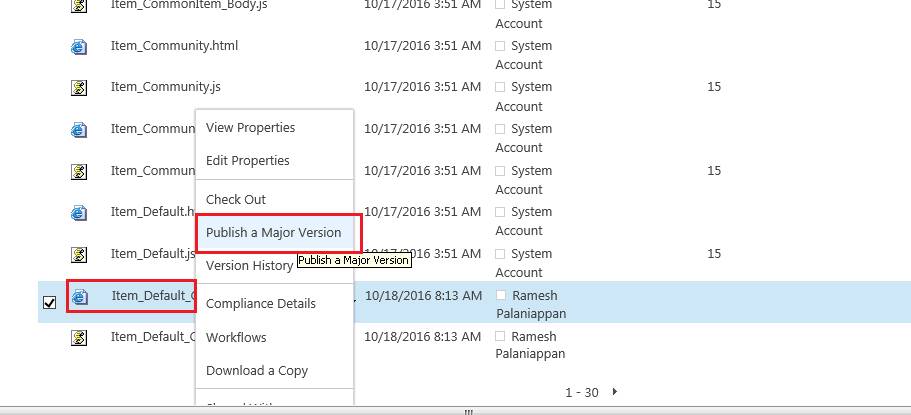Image resolution: width=911 pixels, height=415 pixels.
Task: Open Item_Default.h file name link
Action: 153,212
